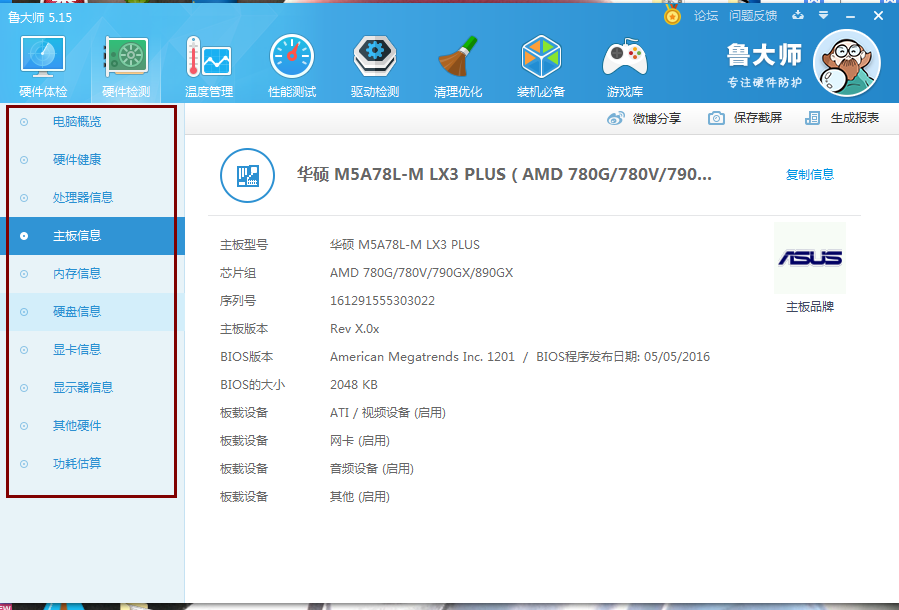Close the Lu Dashi window
Screen dimensions: 899x610
click(x=878, y=16)
